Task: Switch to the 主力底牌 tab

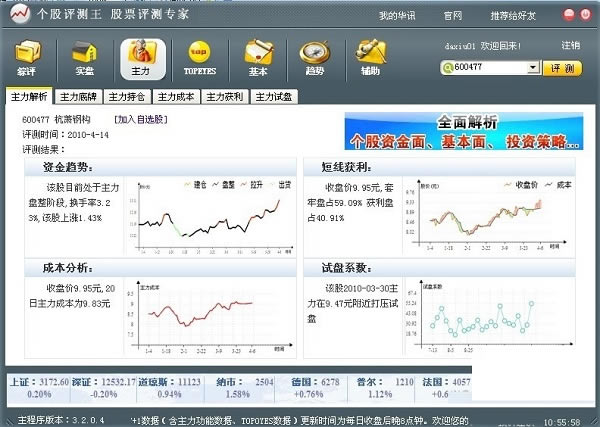Action: coord(78,97)
